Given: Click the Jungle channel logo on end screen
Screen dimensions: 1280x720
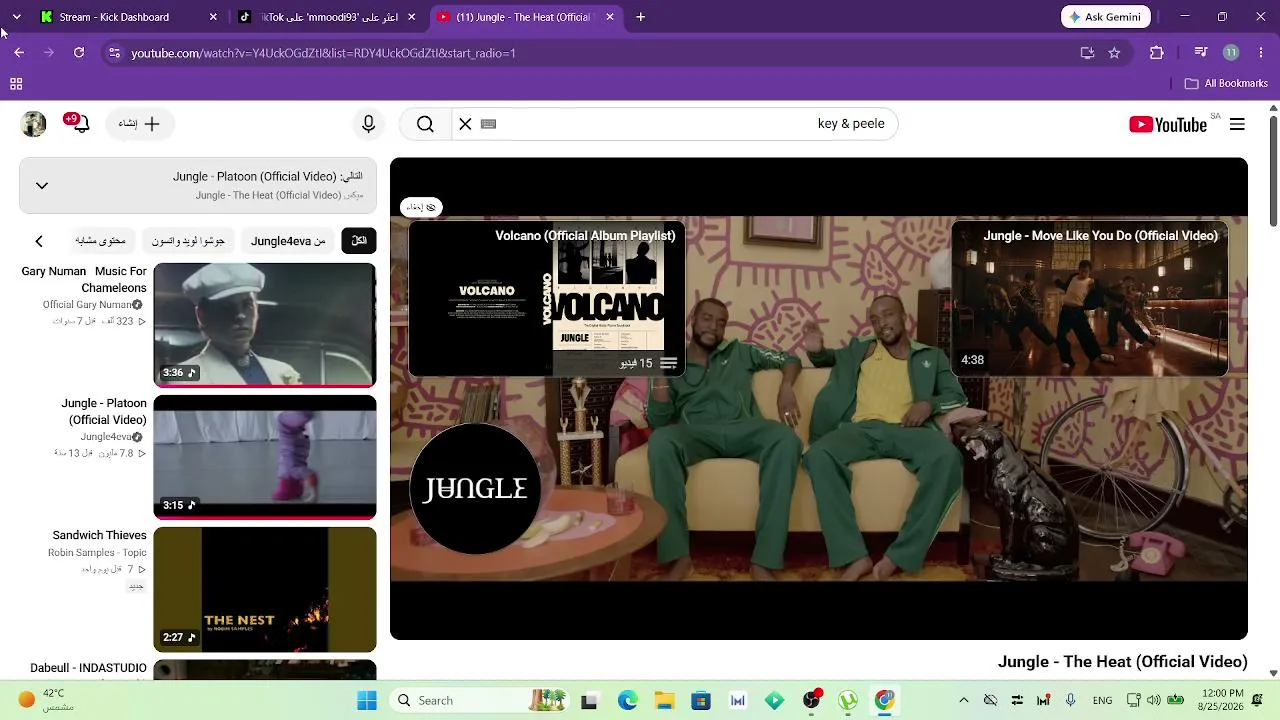Looking at the screenshot, I should [475, 489].
